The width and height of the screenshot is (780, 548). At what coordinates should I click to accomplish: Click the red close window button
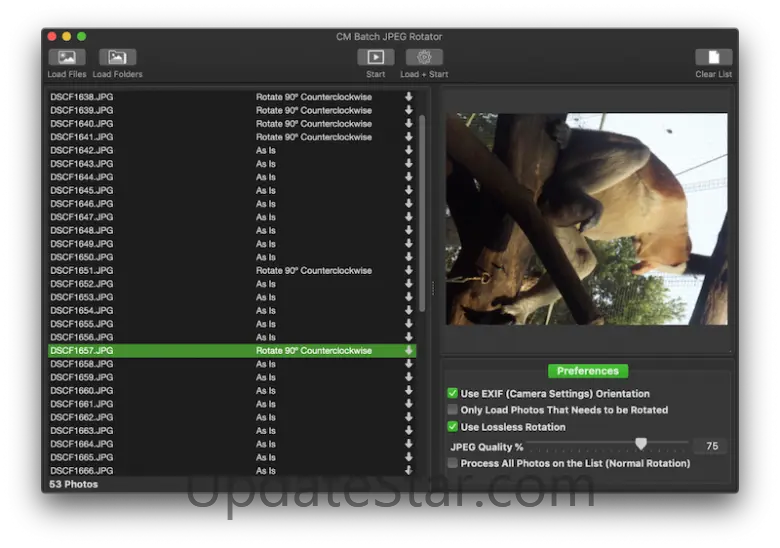click(52, 36)
